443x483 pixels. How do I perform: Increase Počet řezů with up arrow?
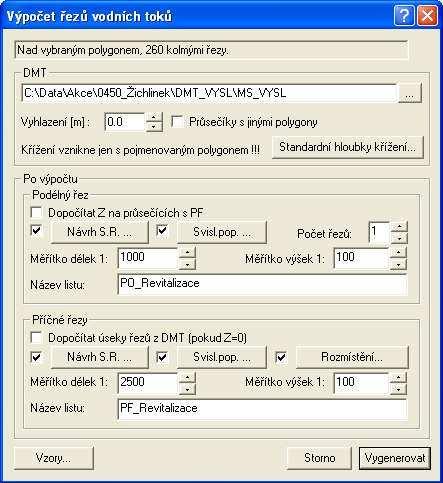(399, 227)
